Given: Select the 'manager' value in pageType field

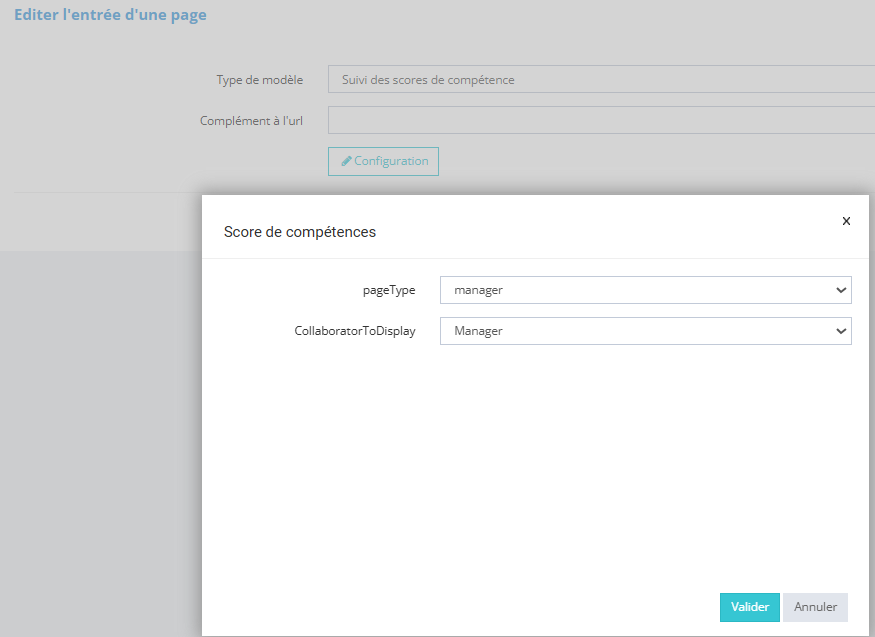Looking at the screenshot, I should (478, 290).
